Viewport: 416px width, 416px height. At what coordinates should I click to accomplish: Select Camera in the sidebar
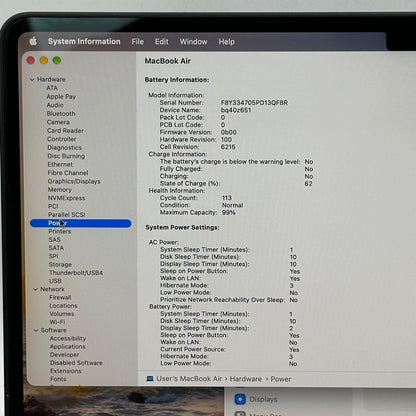coord(58,122)
